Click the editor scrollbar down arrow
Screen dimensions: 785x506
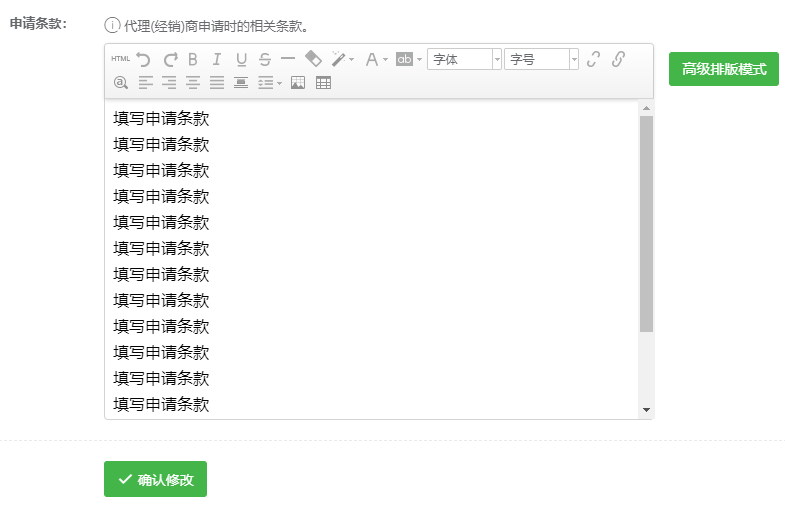[646, 410]
